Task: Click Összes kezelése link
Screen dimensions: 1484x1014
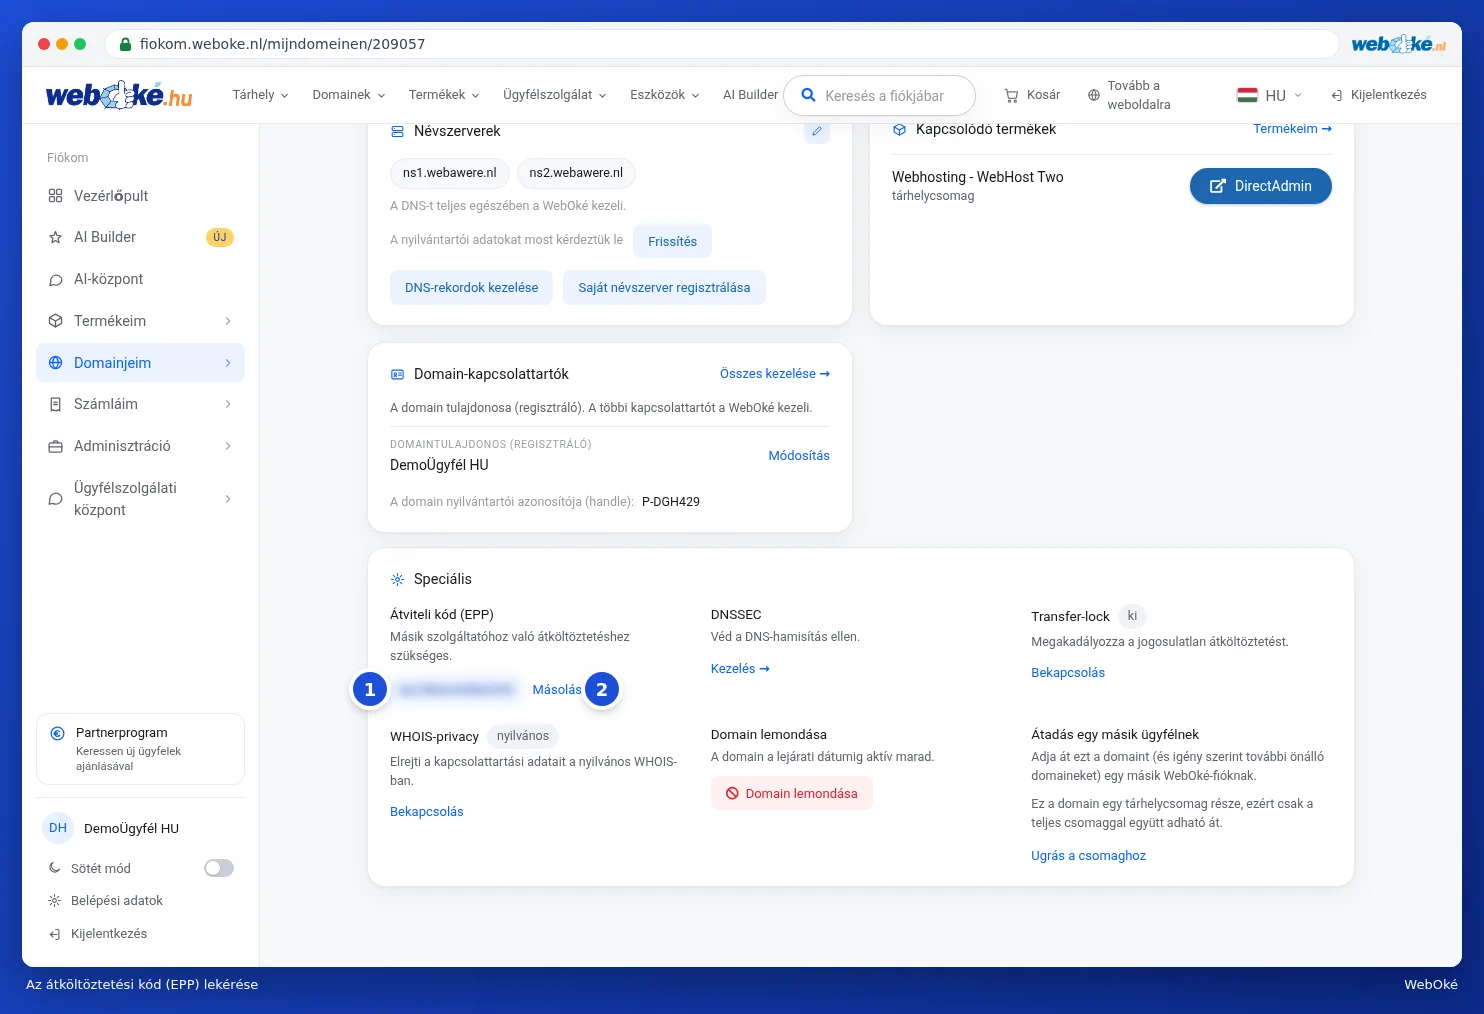Action: pyautogui.click(x=775, y=373)
